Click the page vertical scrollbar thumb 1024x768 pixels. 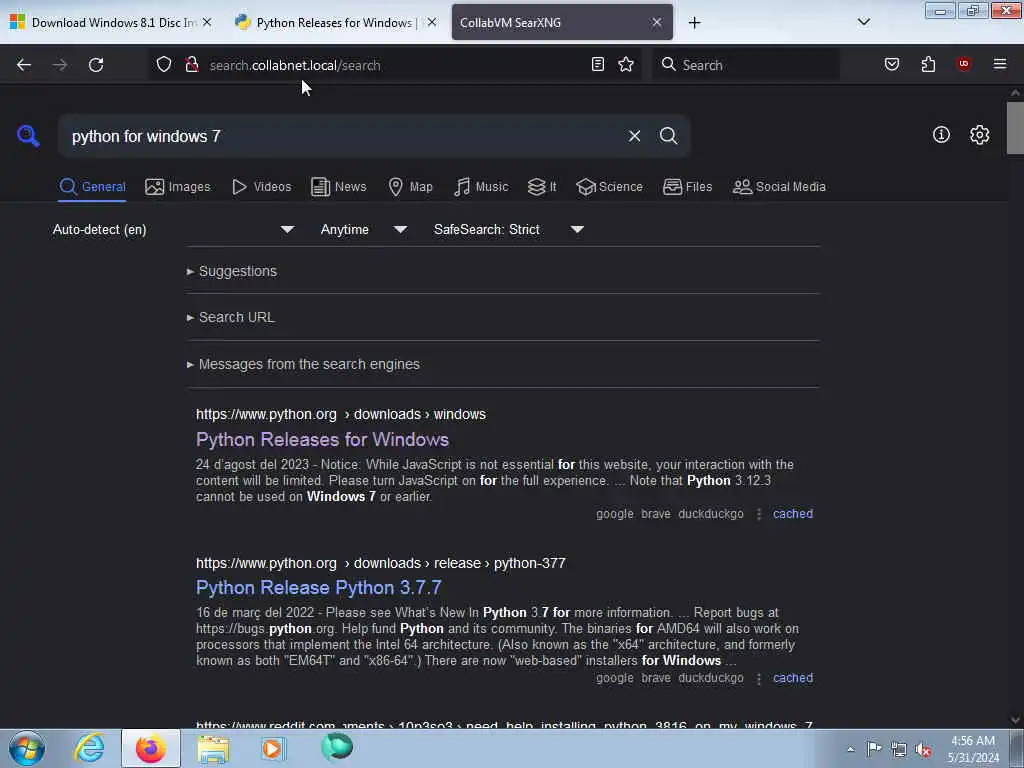tap(1015, 128)
